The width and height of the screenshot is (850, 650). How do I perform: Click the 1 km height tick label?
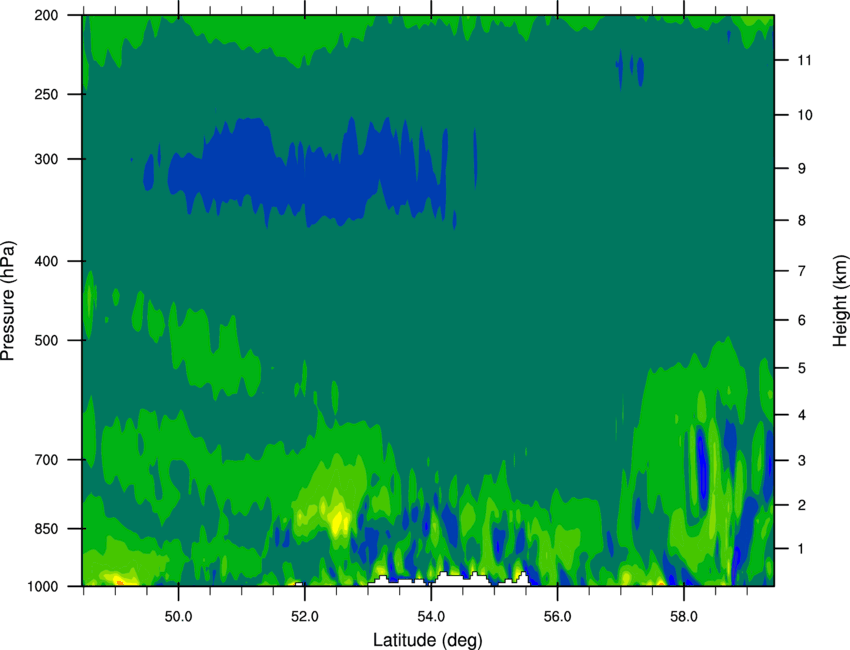(801, 549)
